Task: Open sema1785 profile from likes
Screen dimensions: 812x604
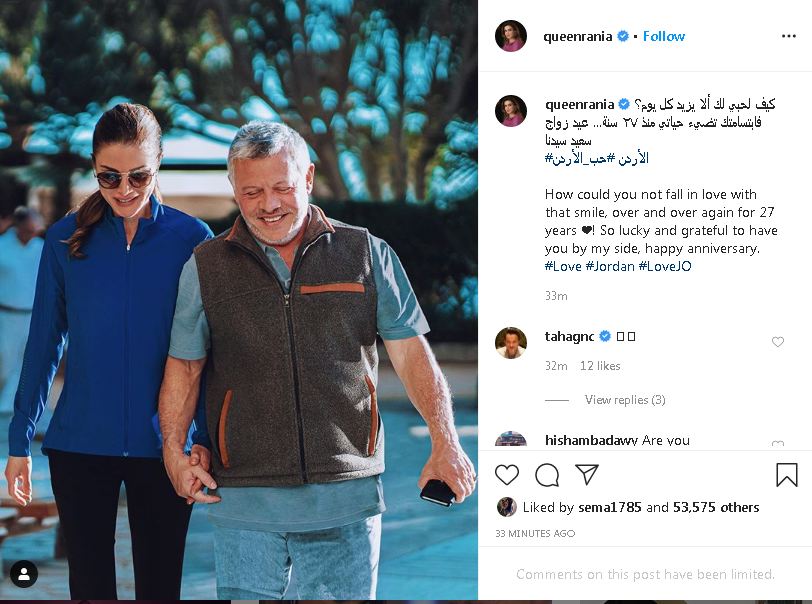Action: tap(609, 507)
